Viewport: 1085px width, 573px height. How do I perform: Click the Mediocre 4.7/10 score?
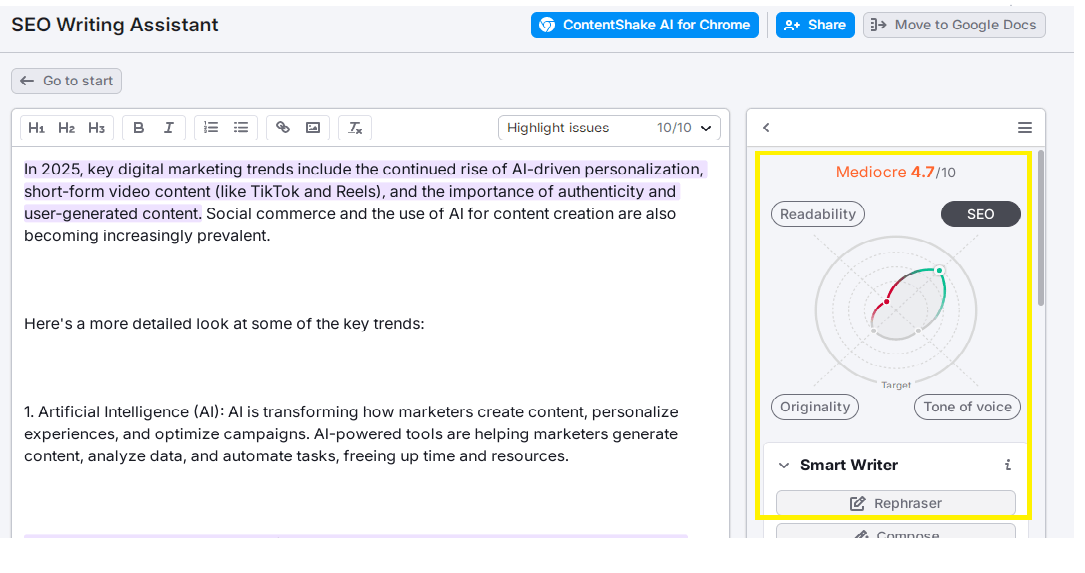(895, 172)
